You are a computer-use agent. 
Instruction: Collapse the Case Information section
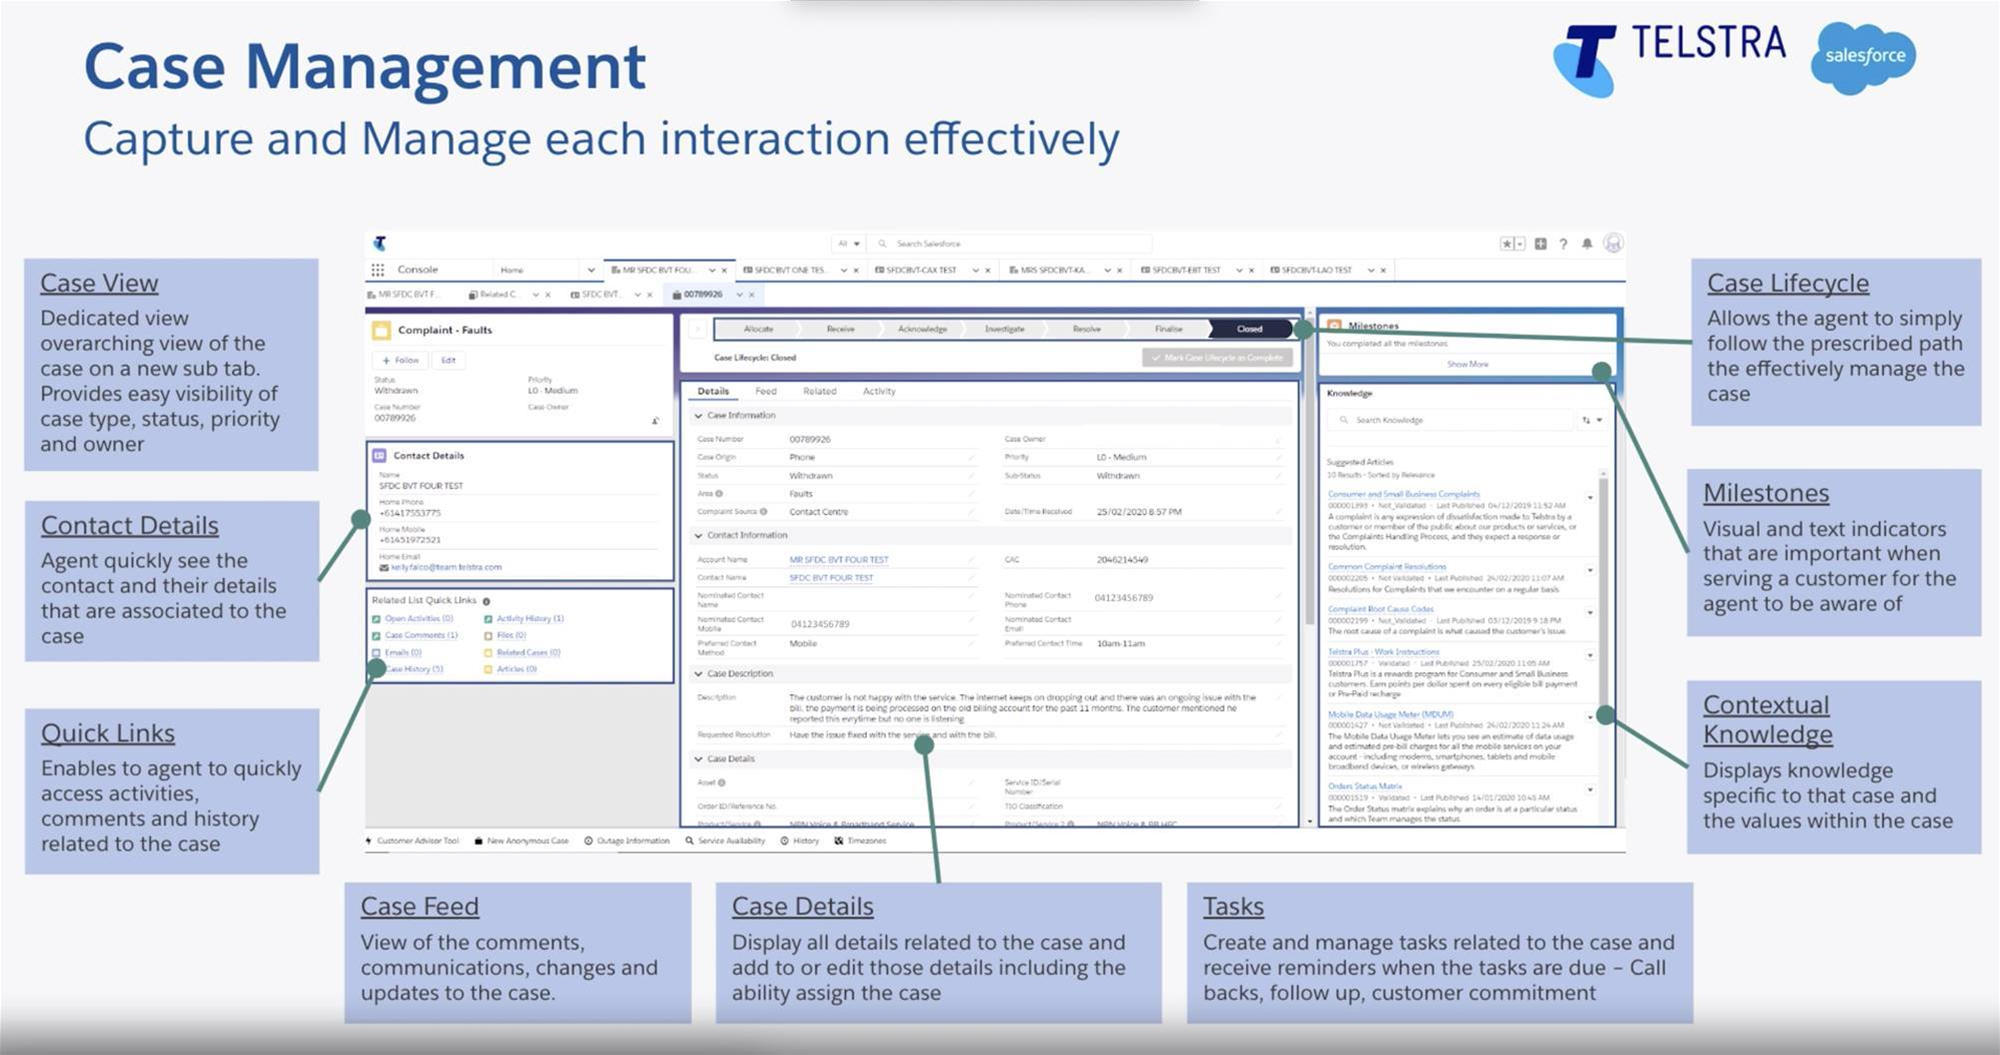tap(698, 415)
